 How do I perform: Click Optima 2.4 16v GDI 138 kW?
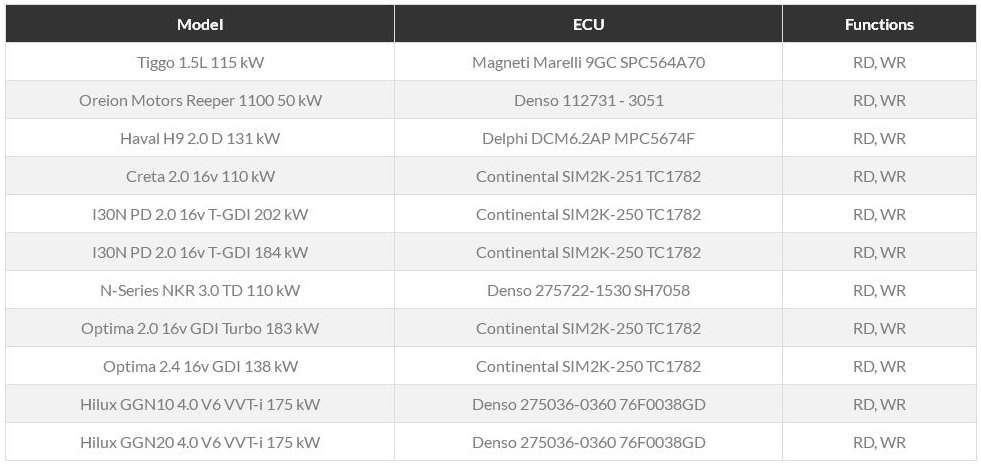click(200, 367)
